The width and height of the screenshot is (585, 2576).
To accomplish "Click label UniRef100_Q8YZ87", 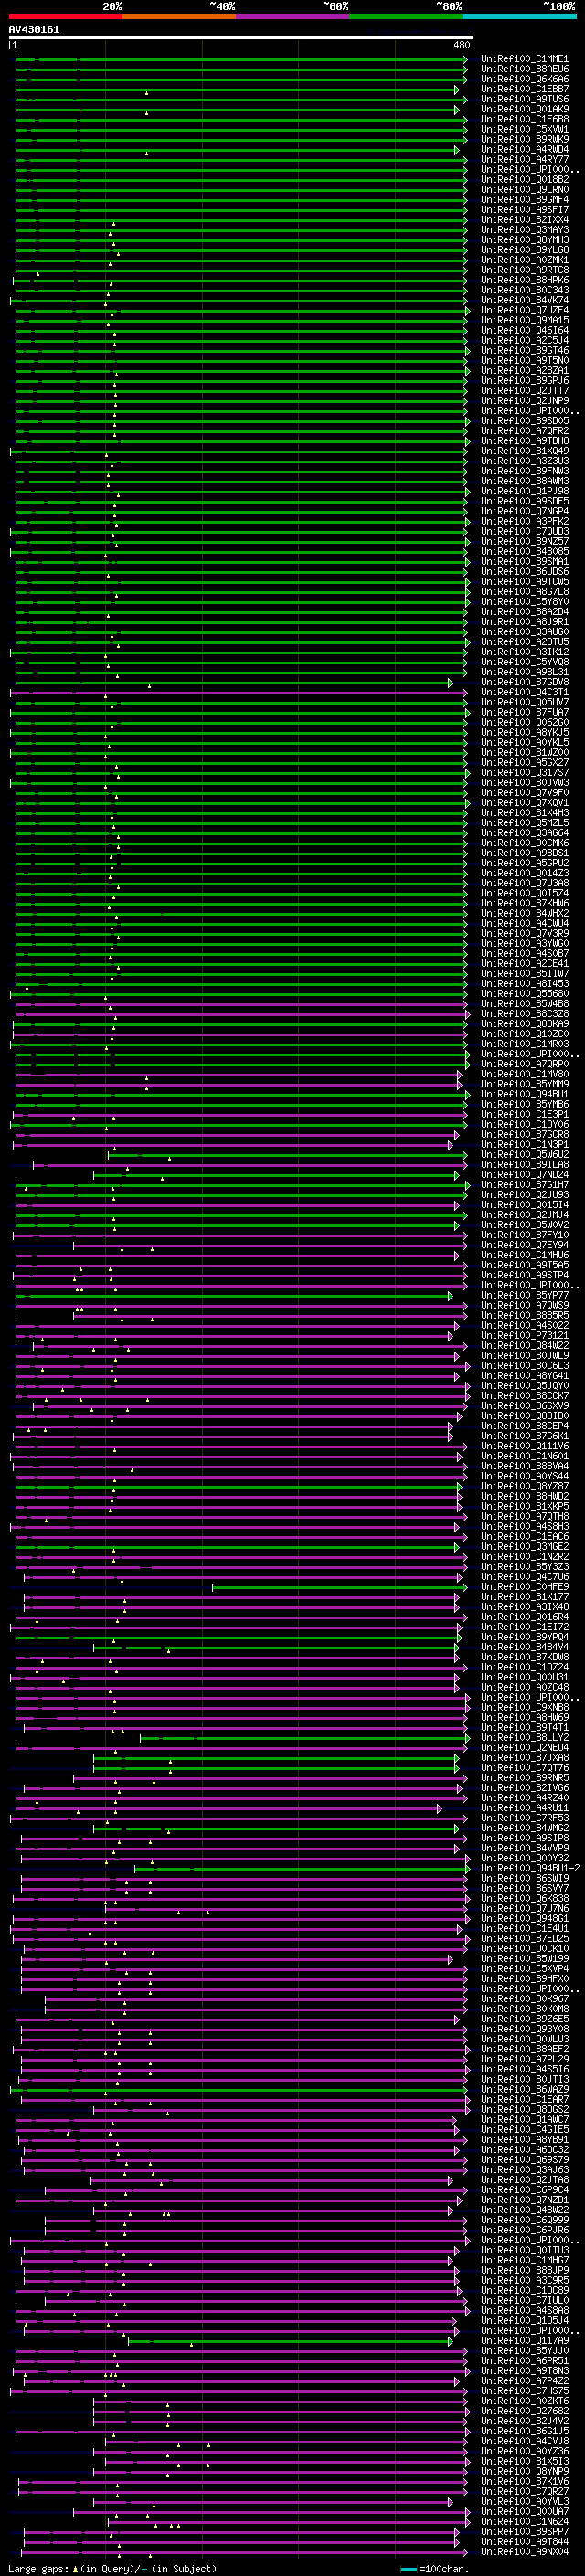I will (x=524, y=1486).
